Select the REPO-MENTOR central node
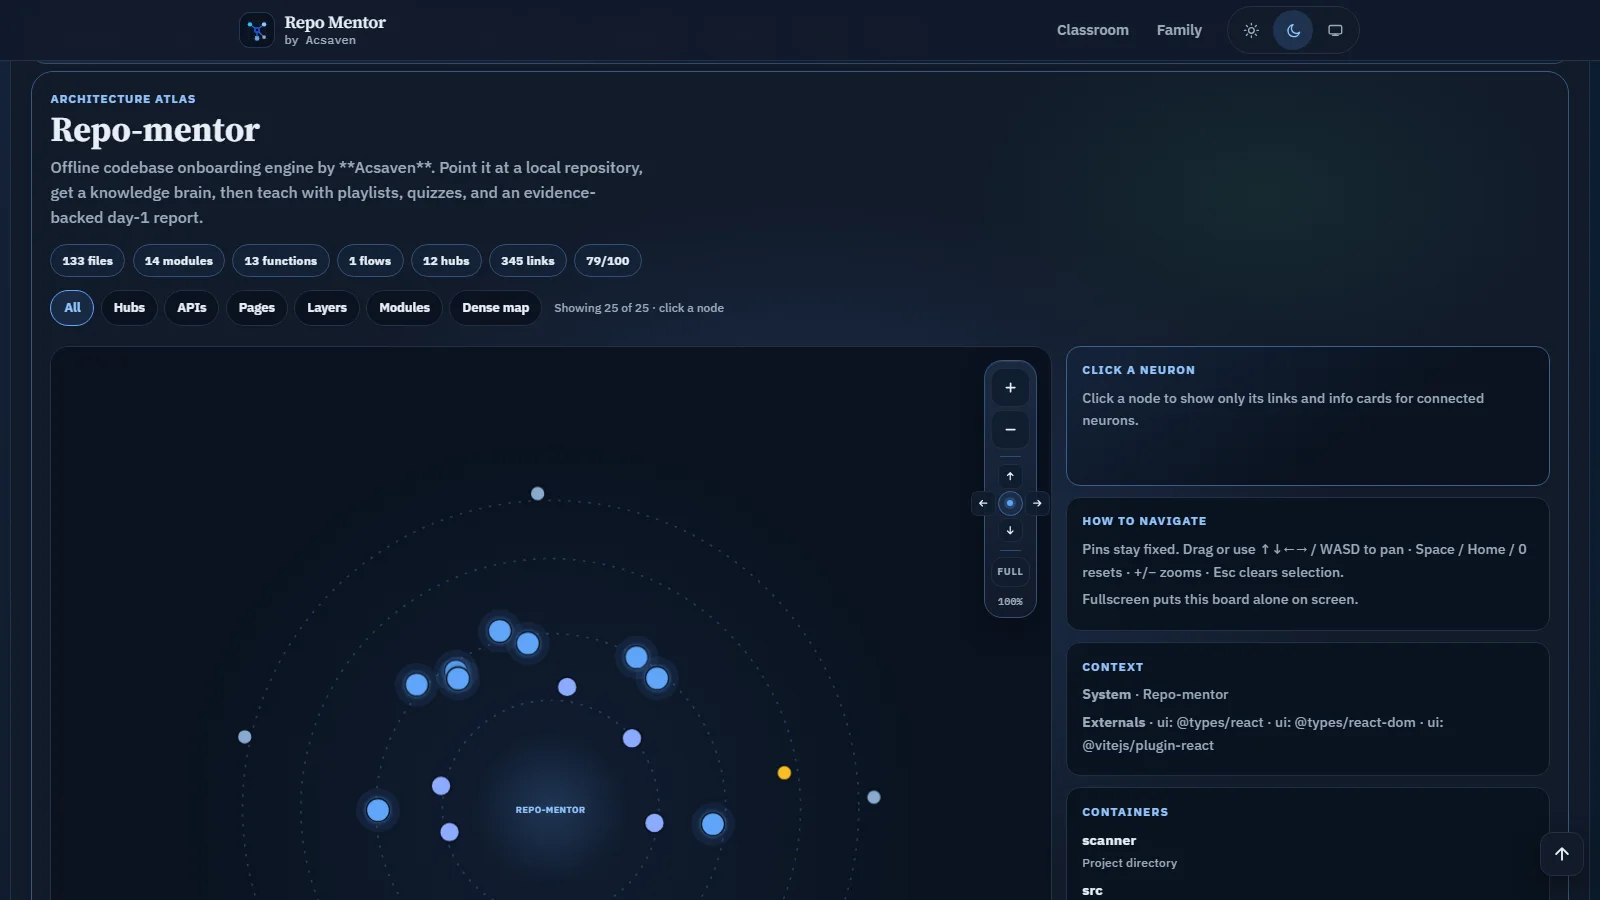1600x900 pixels. (550, 810)
